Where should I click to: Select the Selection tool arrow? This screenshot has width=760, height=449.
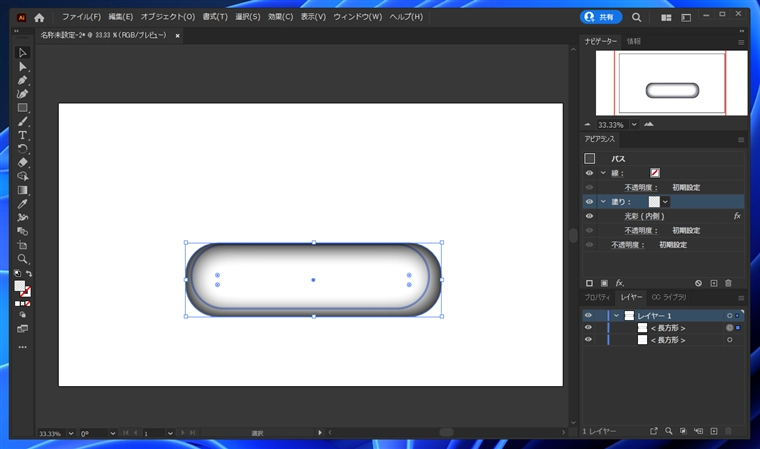[22, 52]
